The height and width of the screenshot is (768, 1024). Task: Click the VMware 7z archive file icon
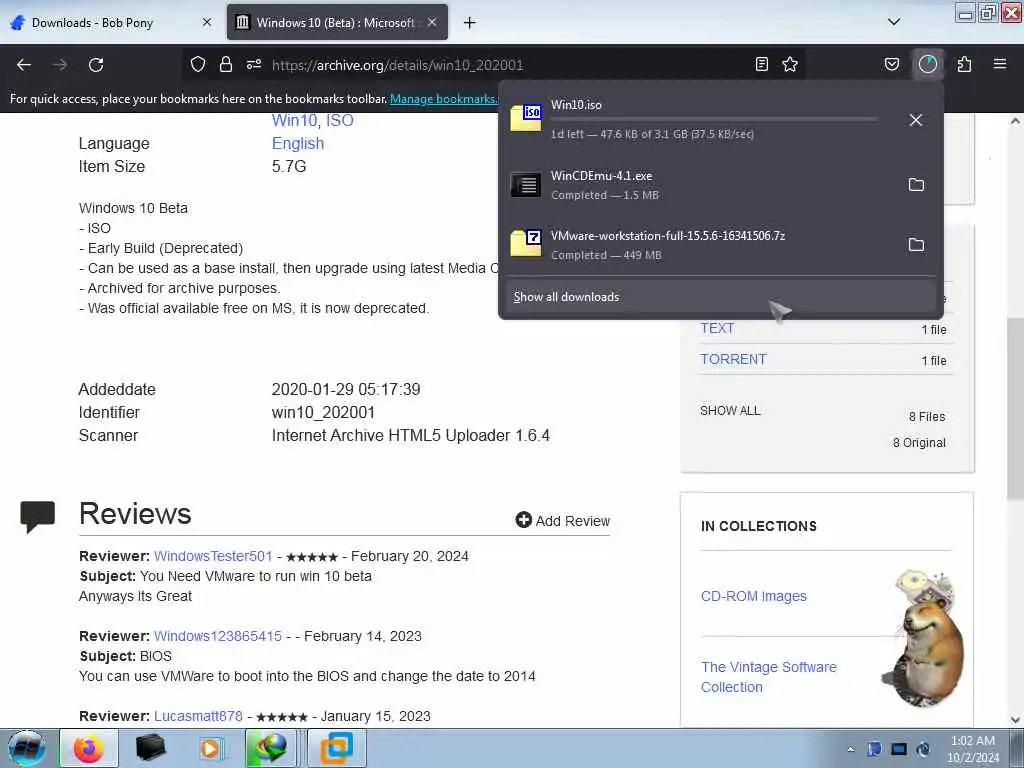point(526,243)
